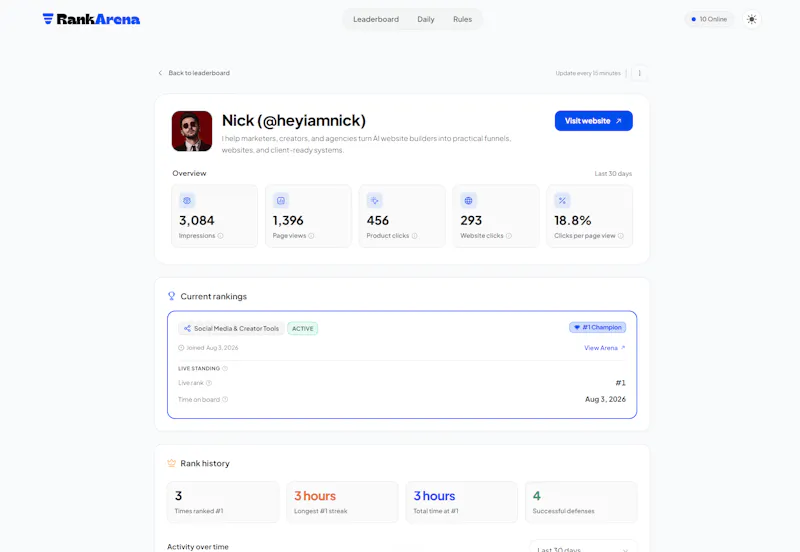This screenshot has width=800, height=552.
Task: Click the Visit website button
Action: [x=593, y=121]
